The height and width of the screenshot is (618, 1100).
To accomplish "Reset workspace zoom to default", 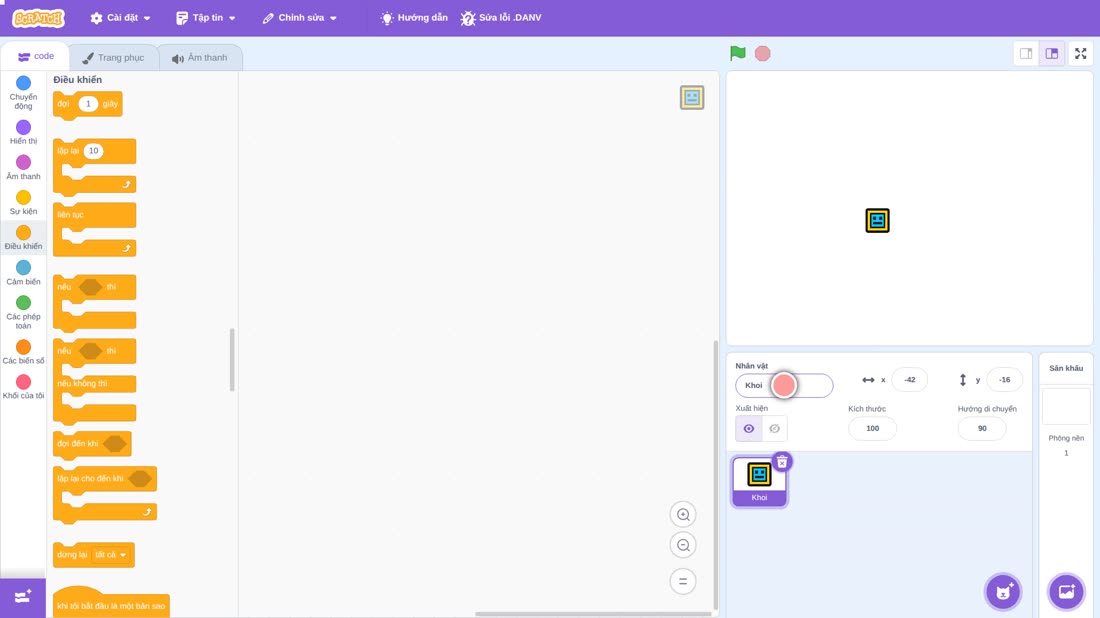I will 683,581.
